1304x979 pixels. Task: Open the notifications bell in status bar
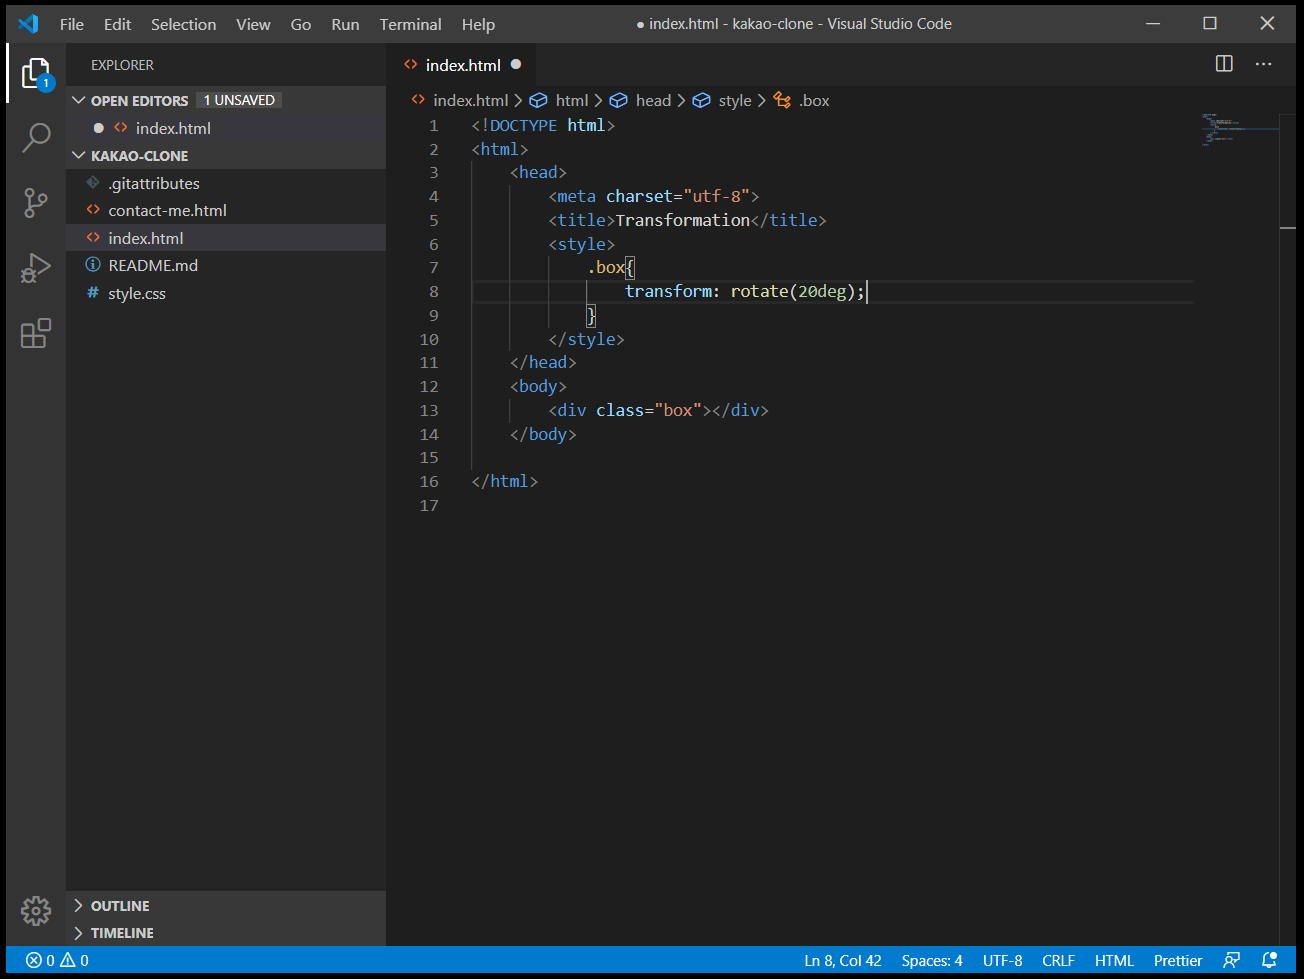click(1269, 960)
